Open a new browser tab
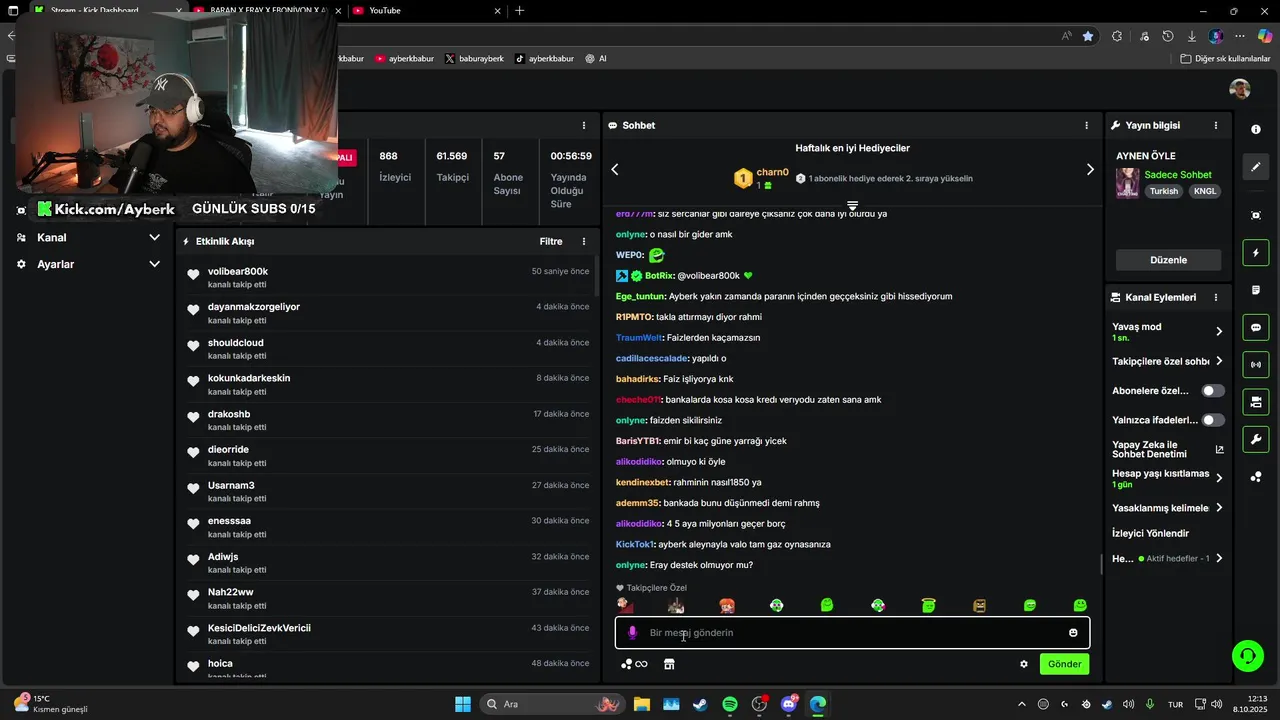 (519, 10)
